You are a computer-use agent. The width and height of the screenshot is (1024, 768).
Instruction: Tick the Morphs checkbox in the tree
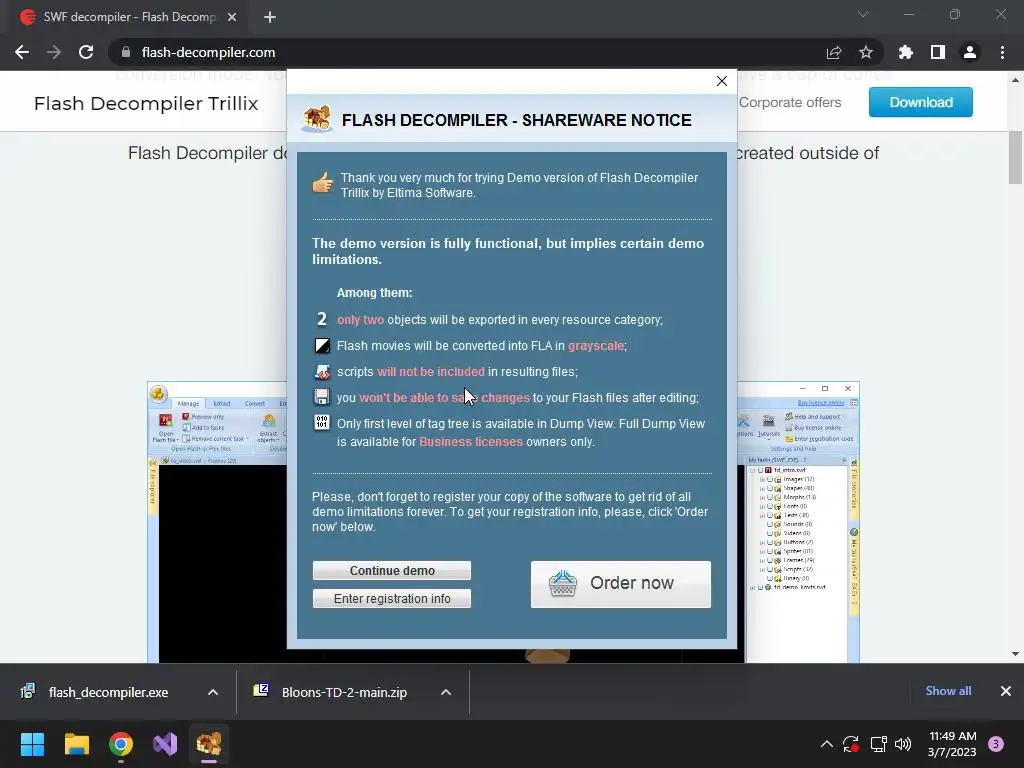(x=769, y=497)
